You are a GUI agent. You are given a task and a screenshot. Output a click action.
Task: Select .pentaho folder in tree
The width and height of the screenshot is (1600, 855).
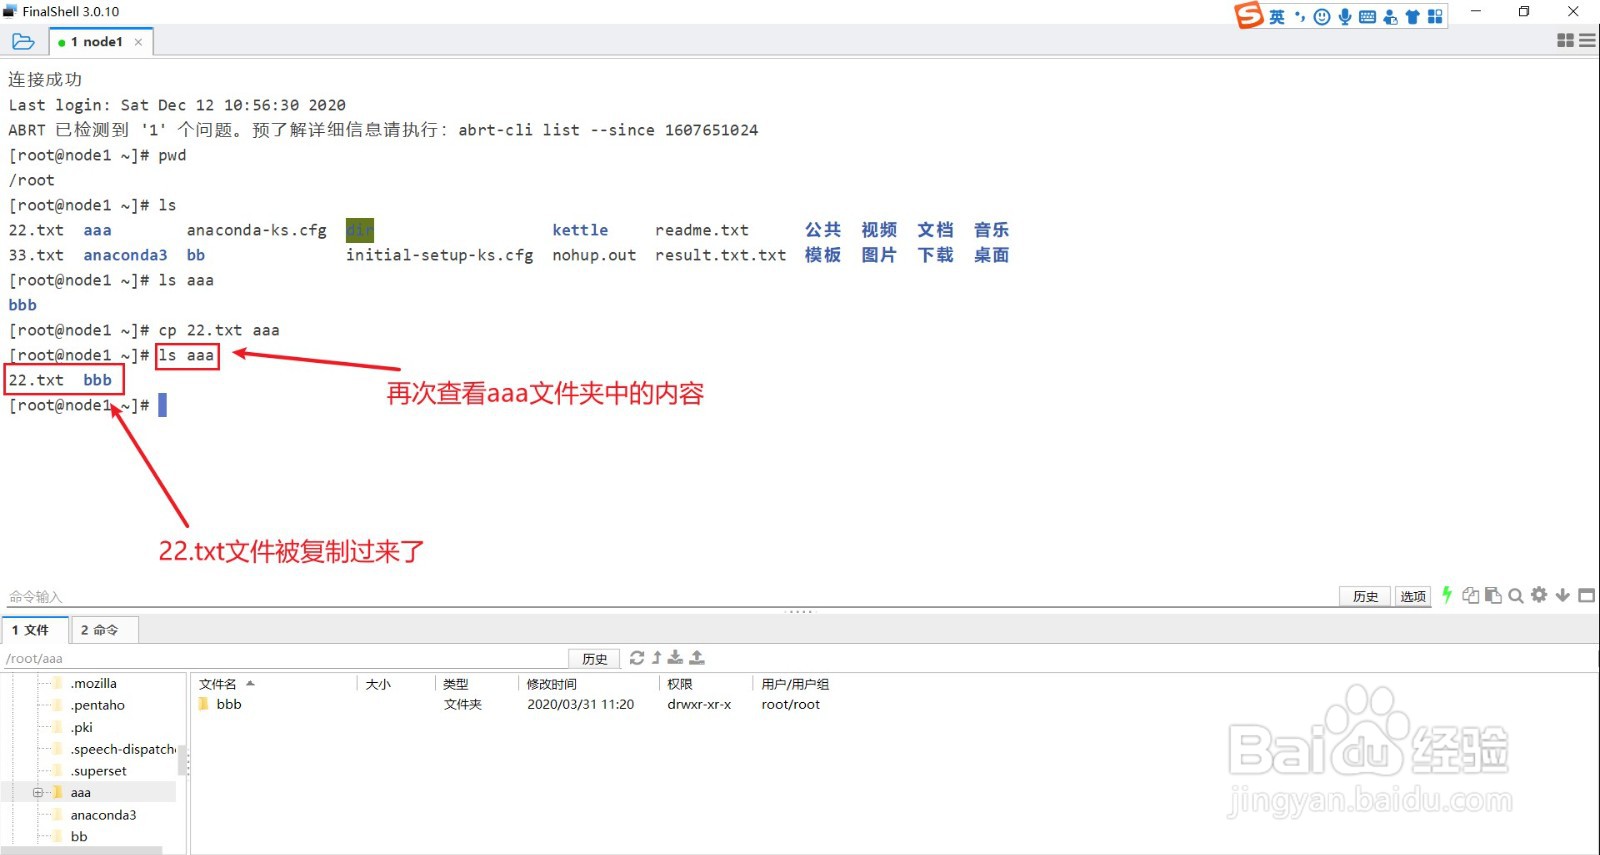click(x=97, y=706)
